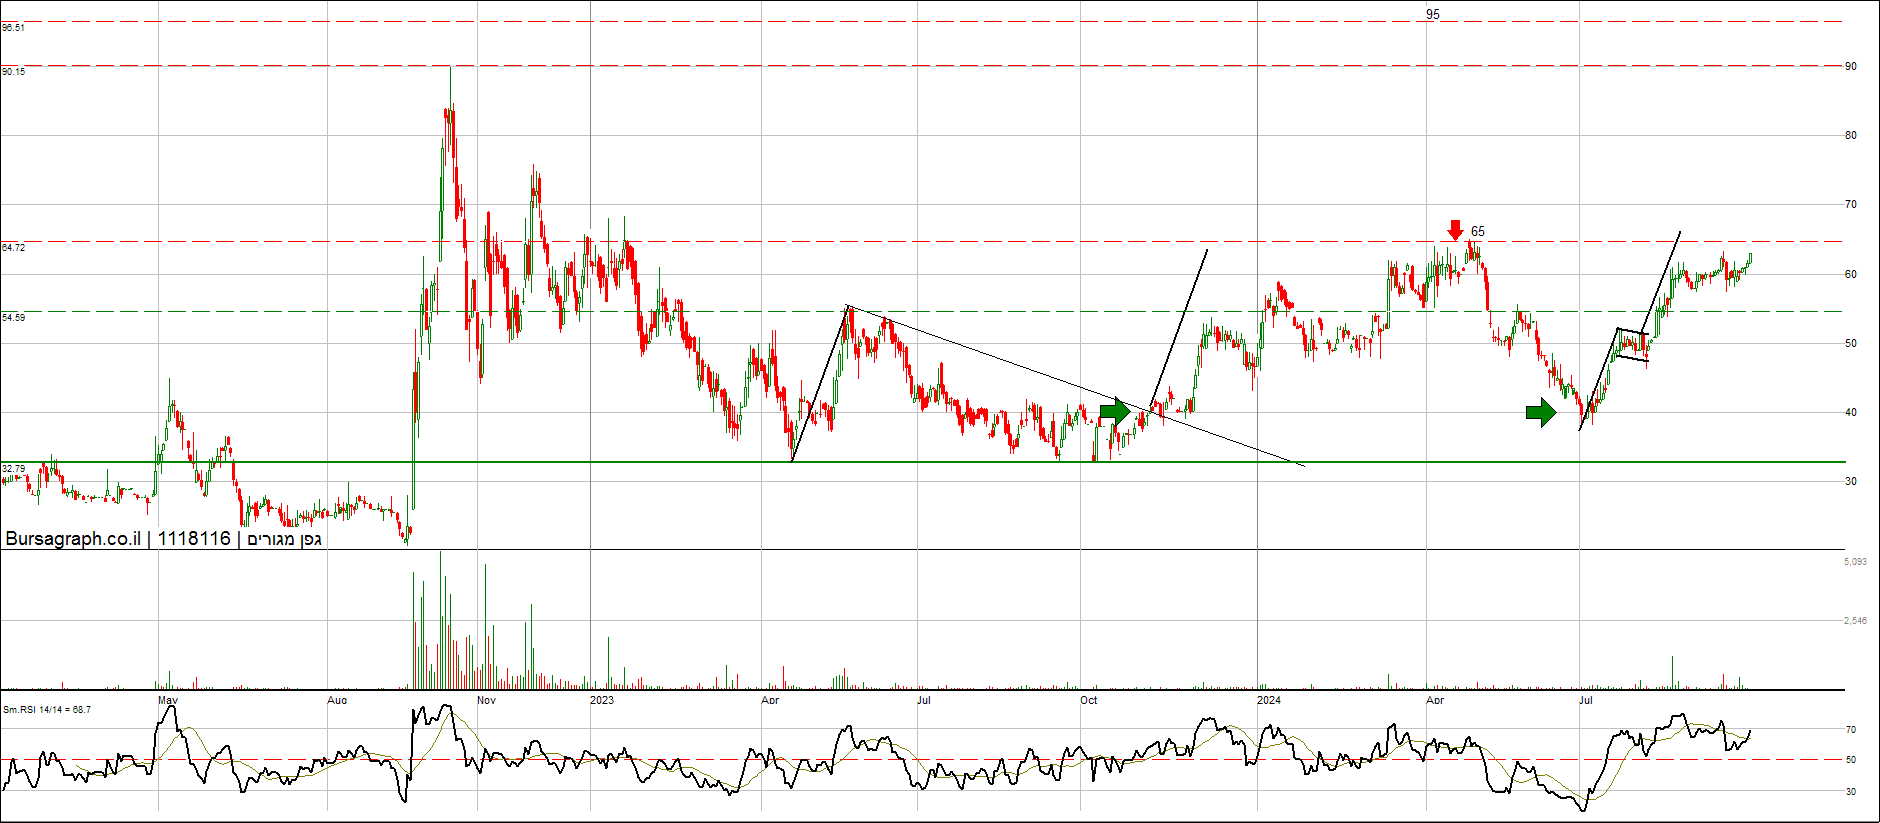
Task: Click the 5,093 volume scale label
Action: click(1855, 562)
